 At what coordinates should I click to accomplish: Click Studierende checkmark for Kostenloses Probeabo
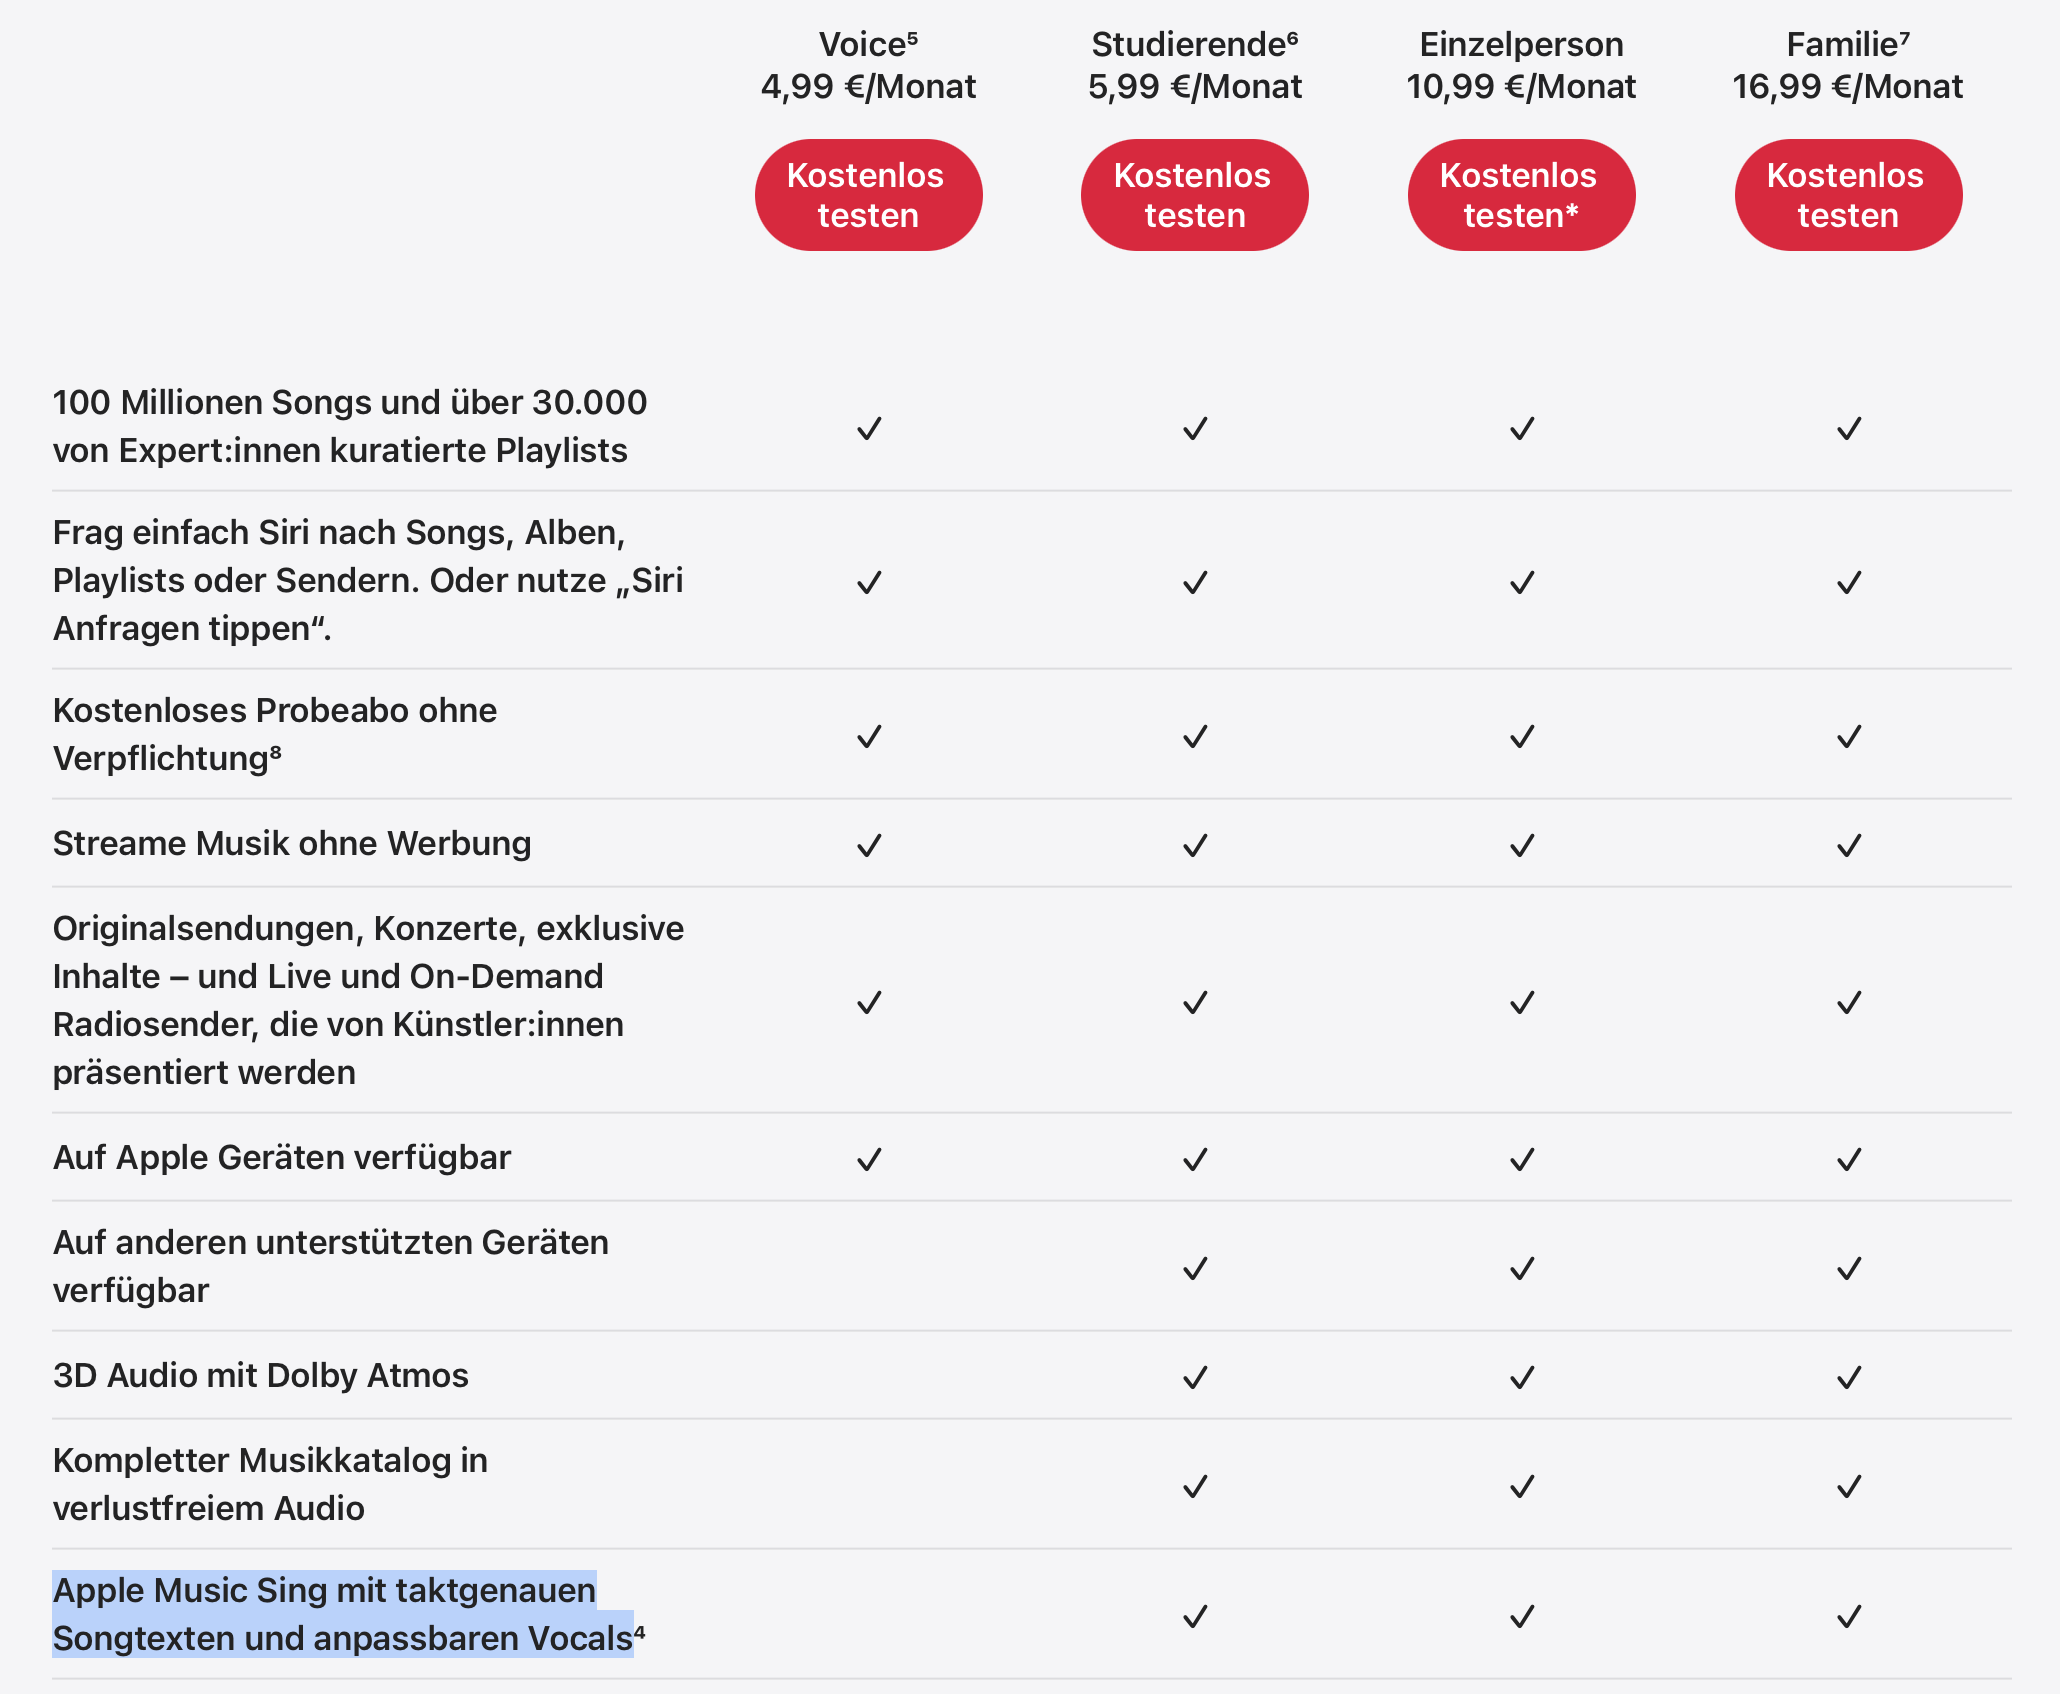(1195, 737)
